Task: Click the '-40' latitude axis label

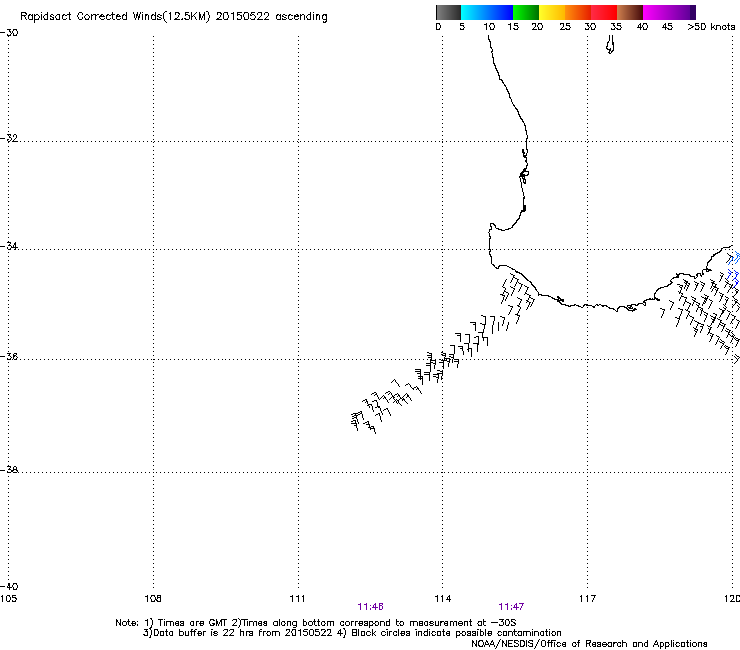Action: [9, 586]
